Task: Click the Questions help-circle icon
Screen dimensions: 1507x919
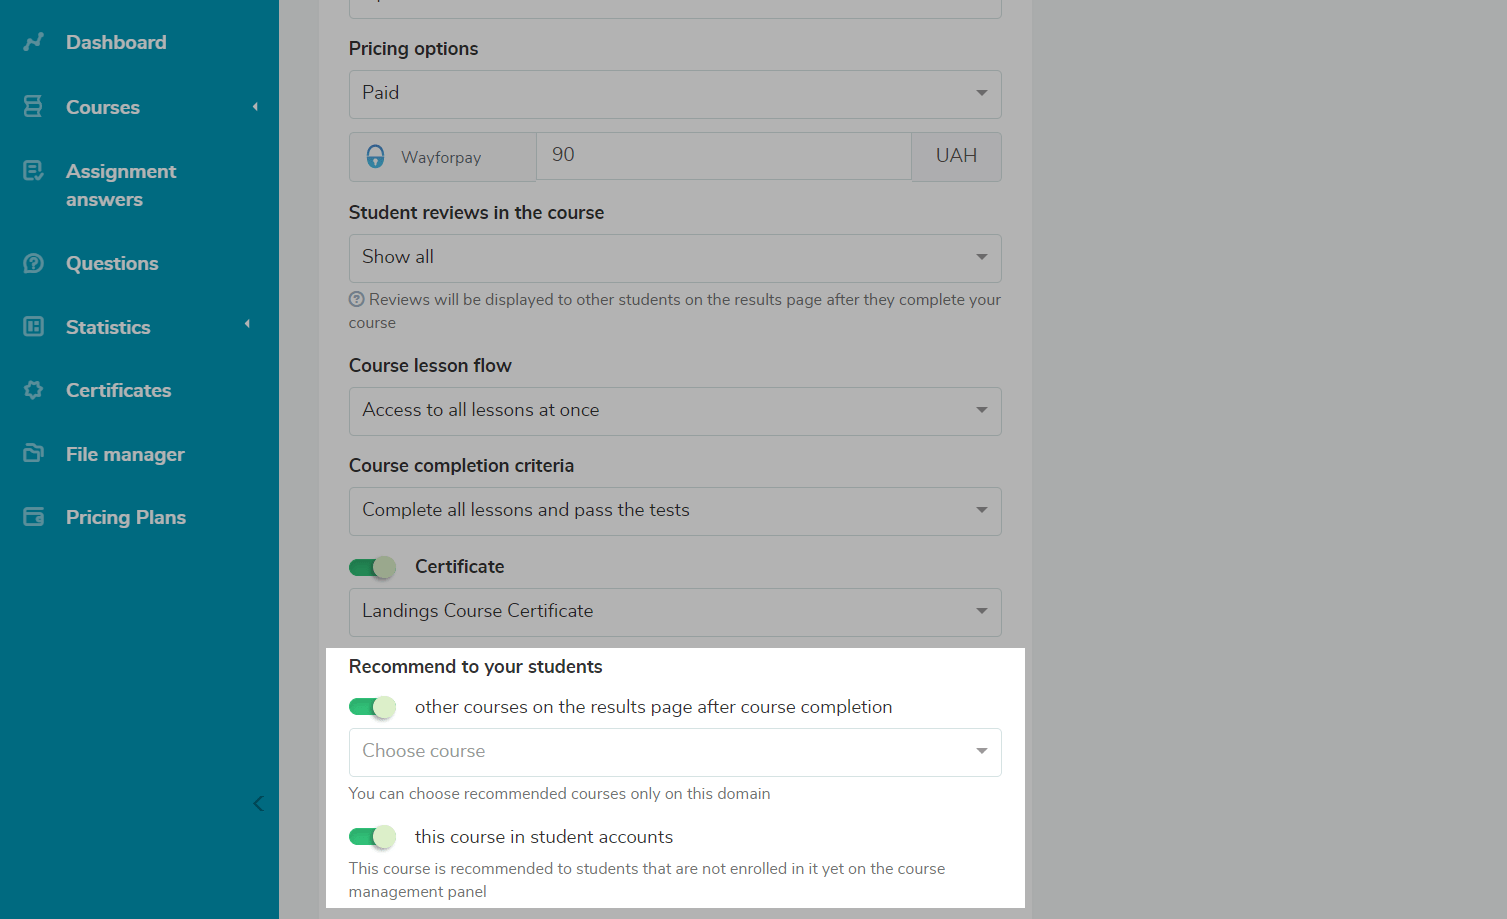Action: point(33,263)
